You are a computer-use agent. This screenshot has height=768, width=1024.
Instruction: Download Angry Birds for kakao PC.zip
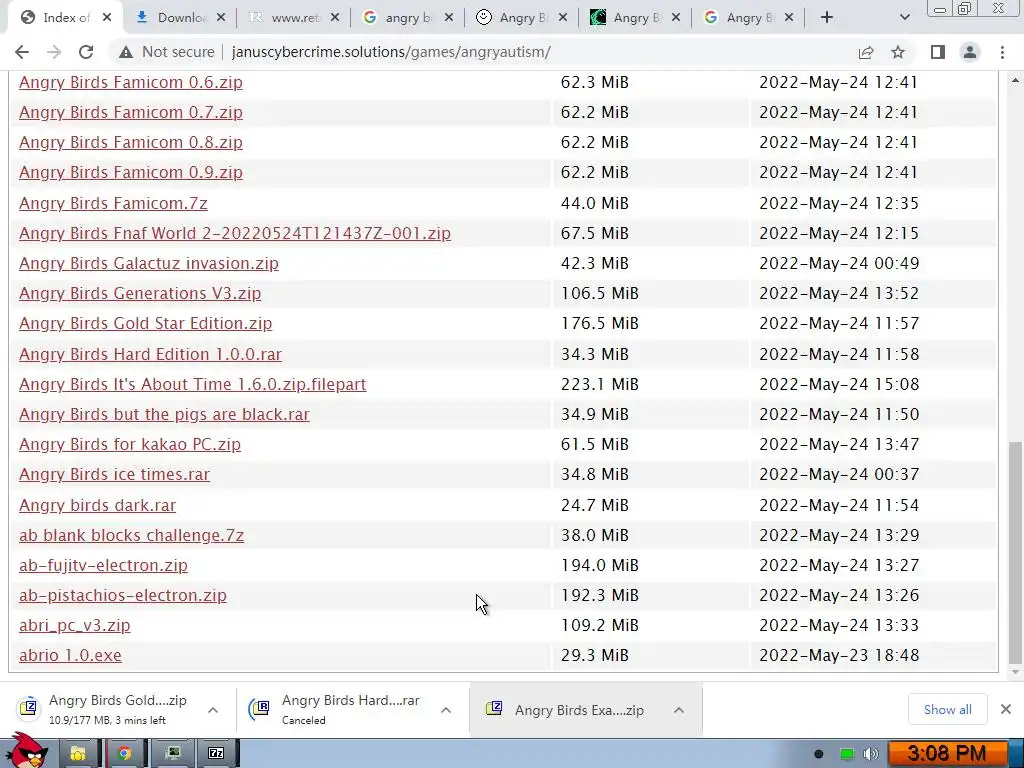130,444
